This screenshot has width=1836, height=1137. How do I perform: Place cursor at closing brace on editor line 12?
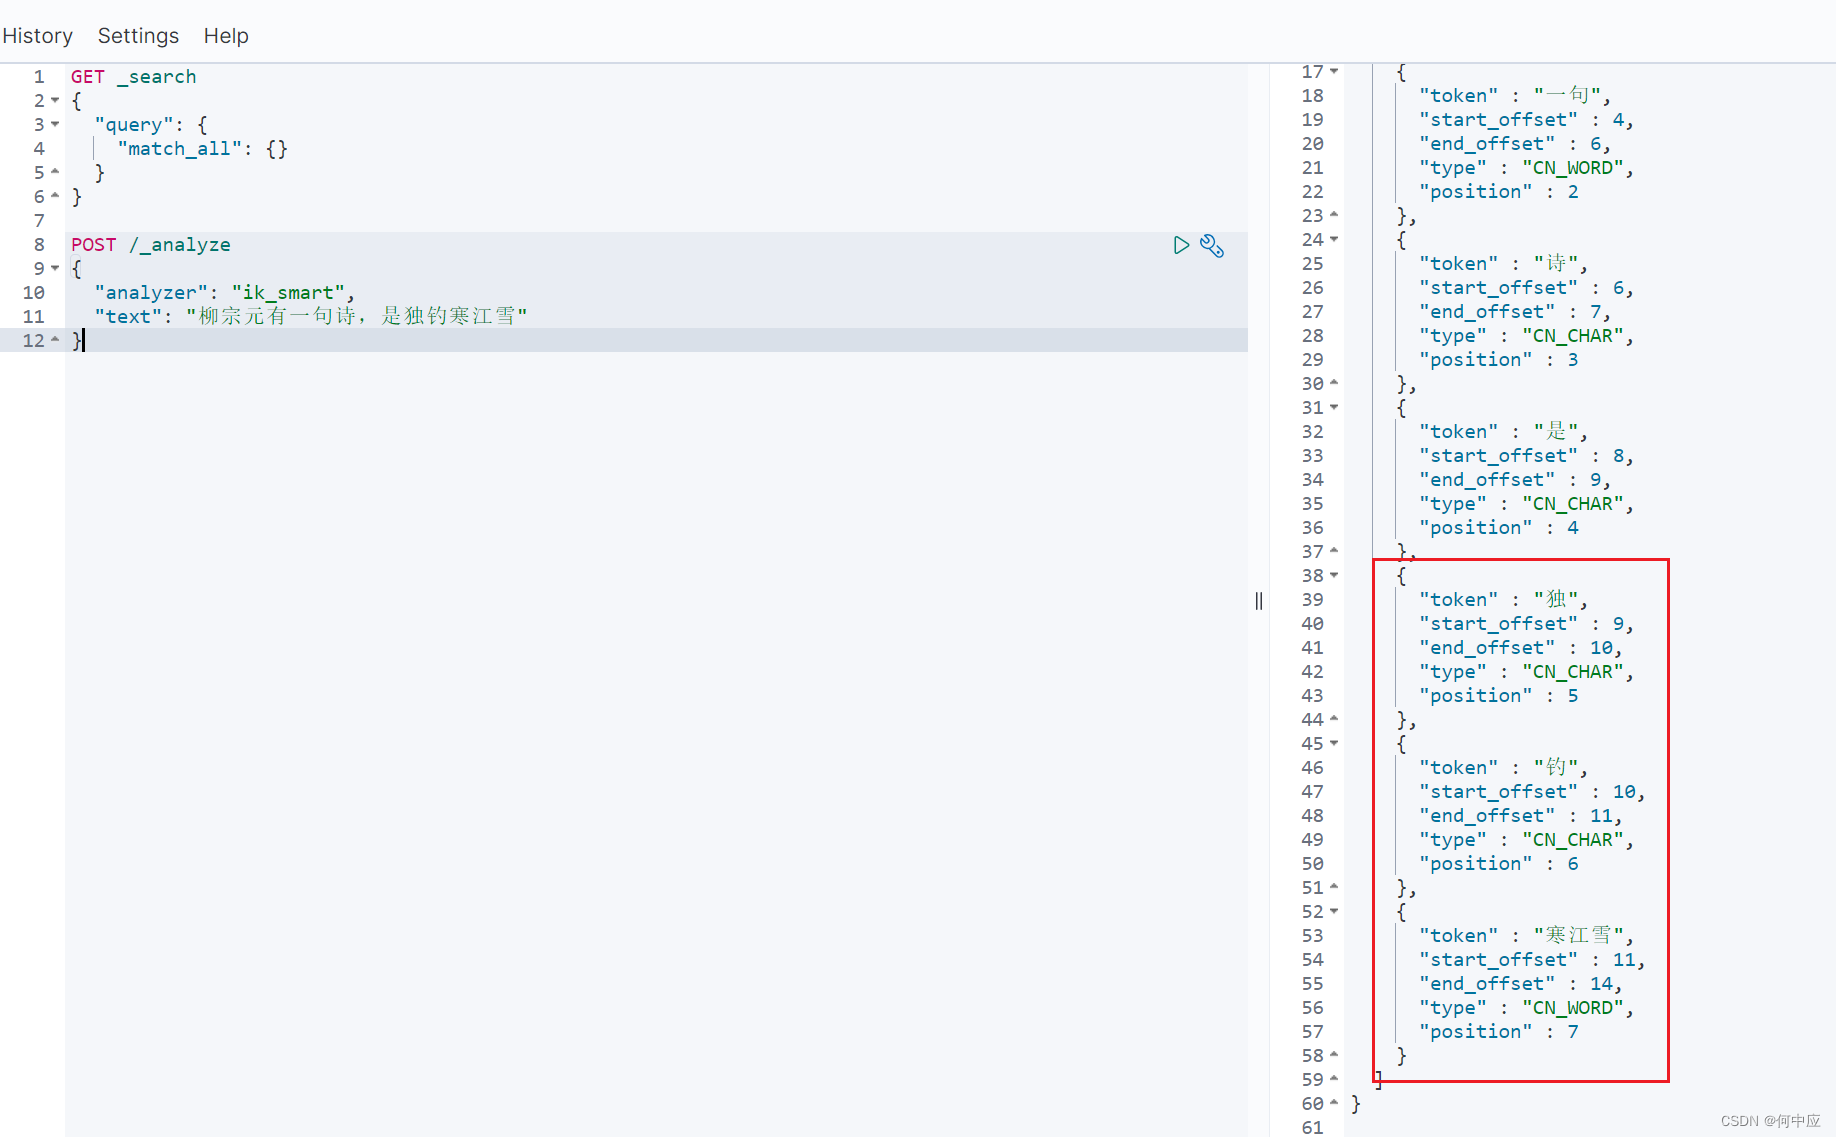click(77, 341)
